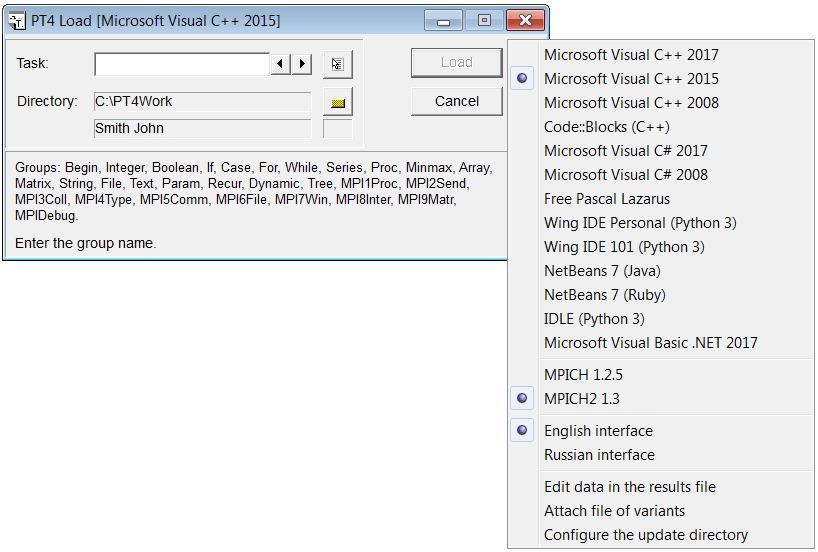This screenshot has height=552, width=818.
Task: Select IDLE (Python 3) environment
Action: pos(660,319)
